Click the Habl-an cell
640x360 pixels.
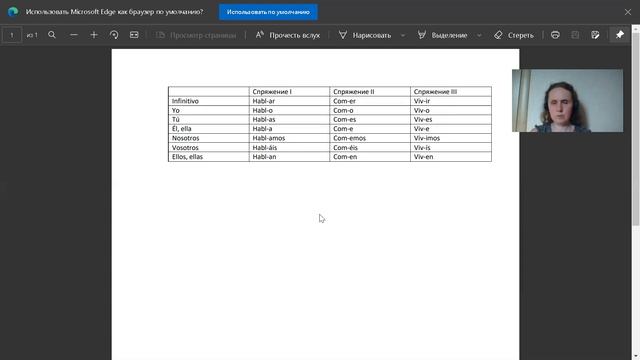pyautogui.click(x=289, y=157)
